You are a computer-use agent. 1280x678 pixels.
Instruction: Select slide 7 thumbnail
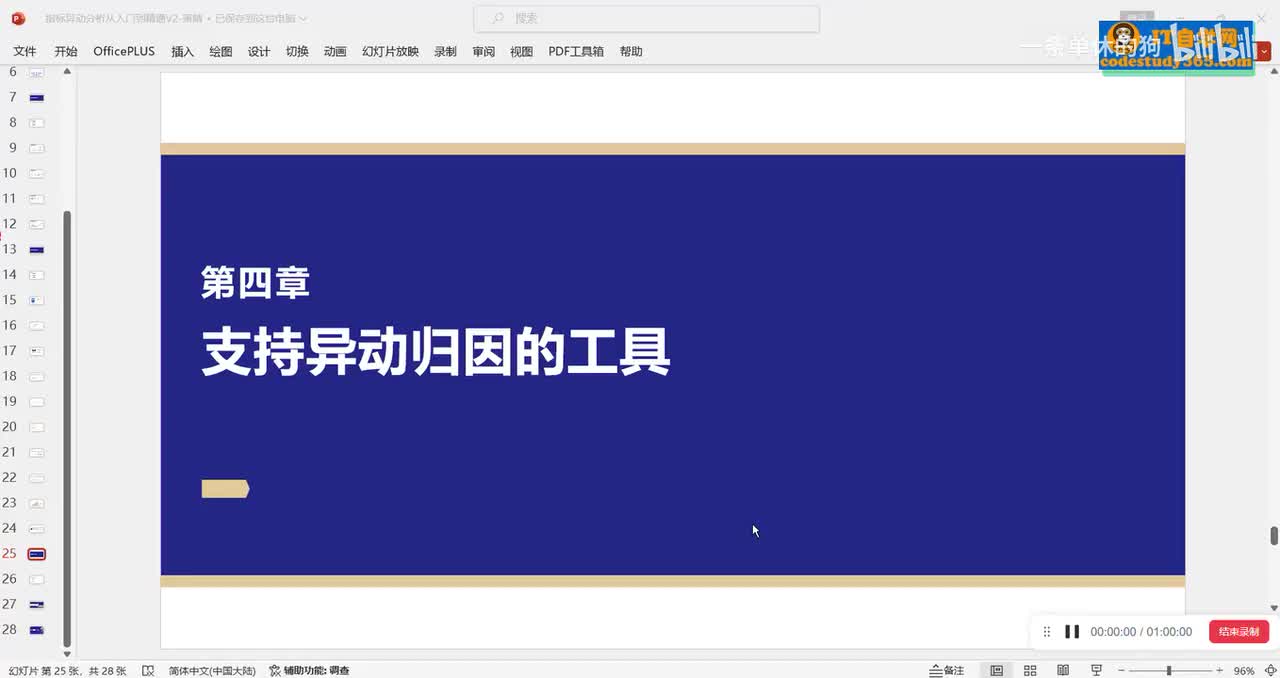[36, 97]
